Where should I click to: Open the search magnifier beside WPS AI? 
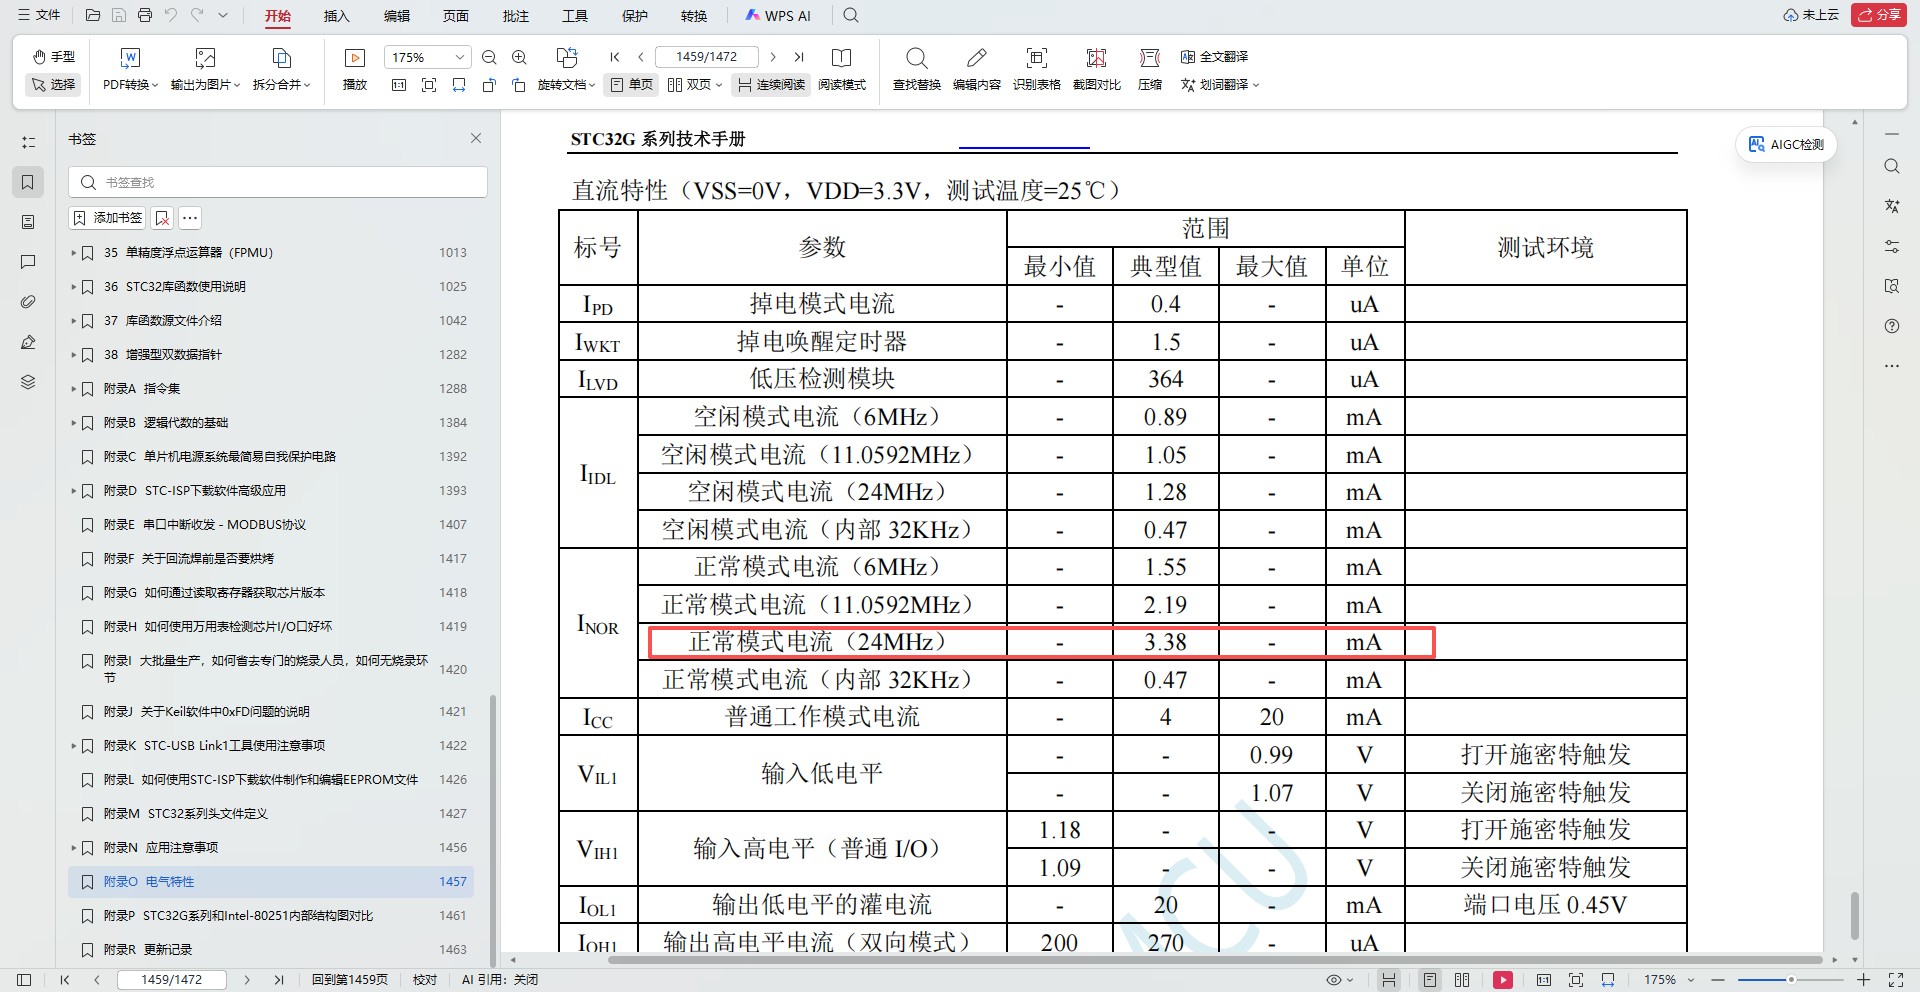(851, 15)
